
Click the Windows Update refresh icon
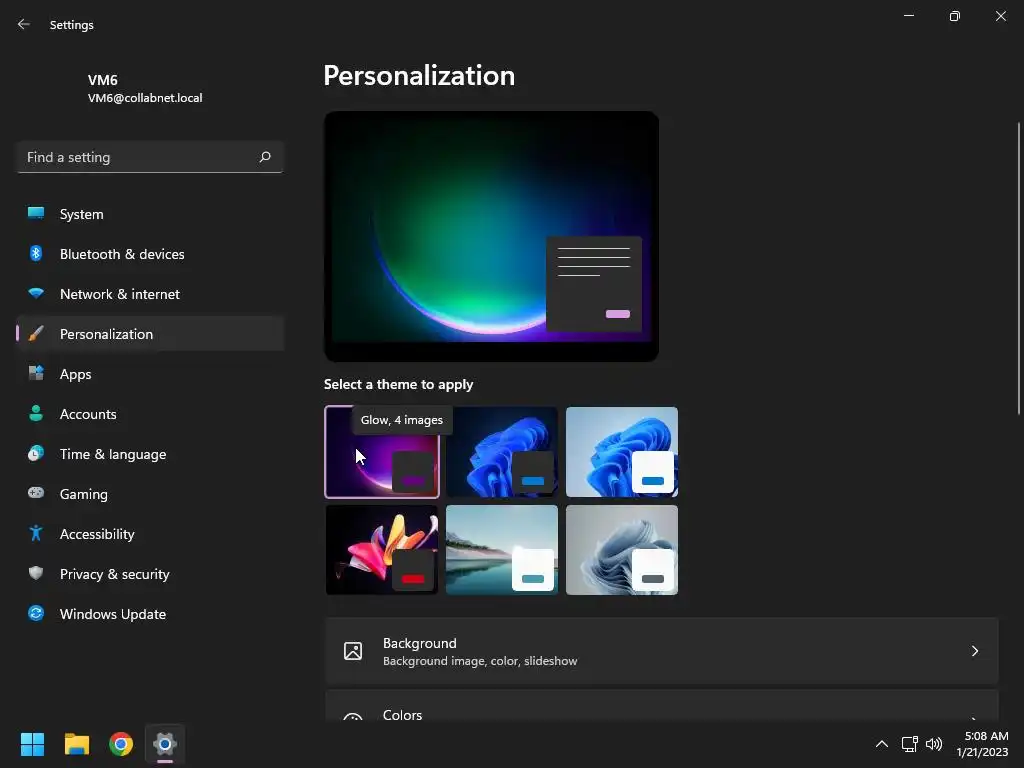36,613
